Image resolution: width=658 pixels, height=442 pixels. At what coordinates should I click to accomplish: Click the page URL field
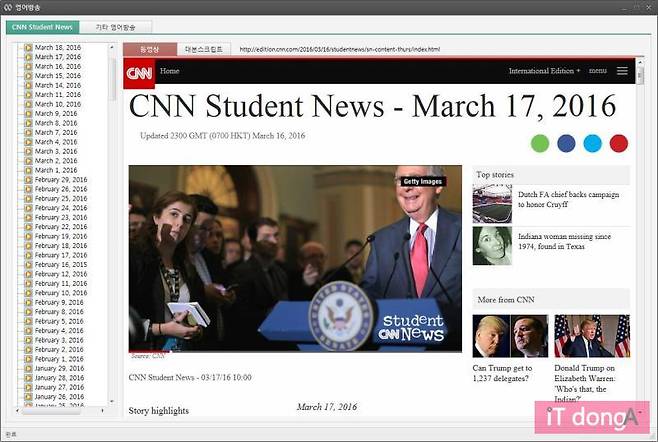(x=340, y=49)
